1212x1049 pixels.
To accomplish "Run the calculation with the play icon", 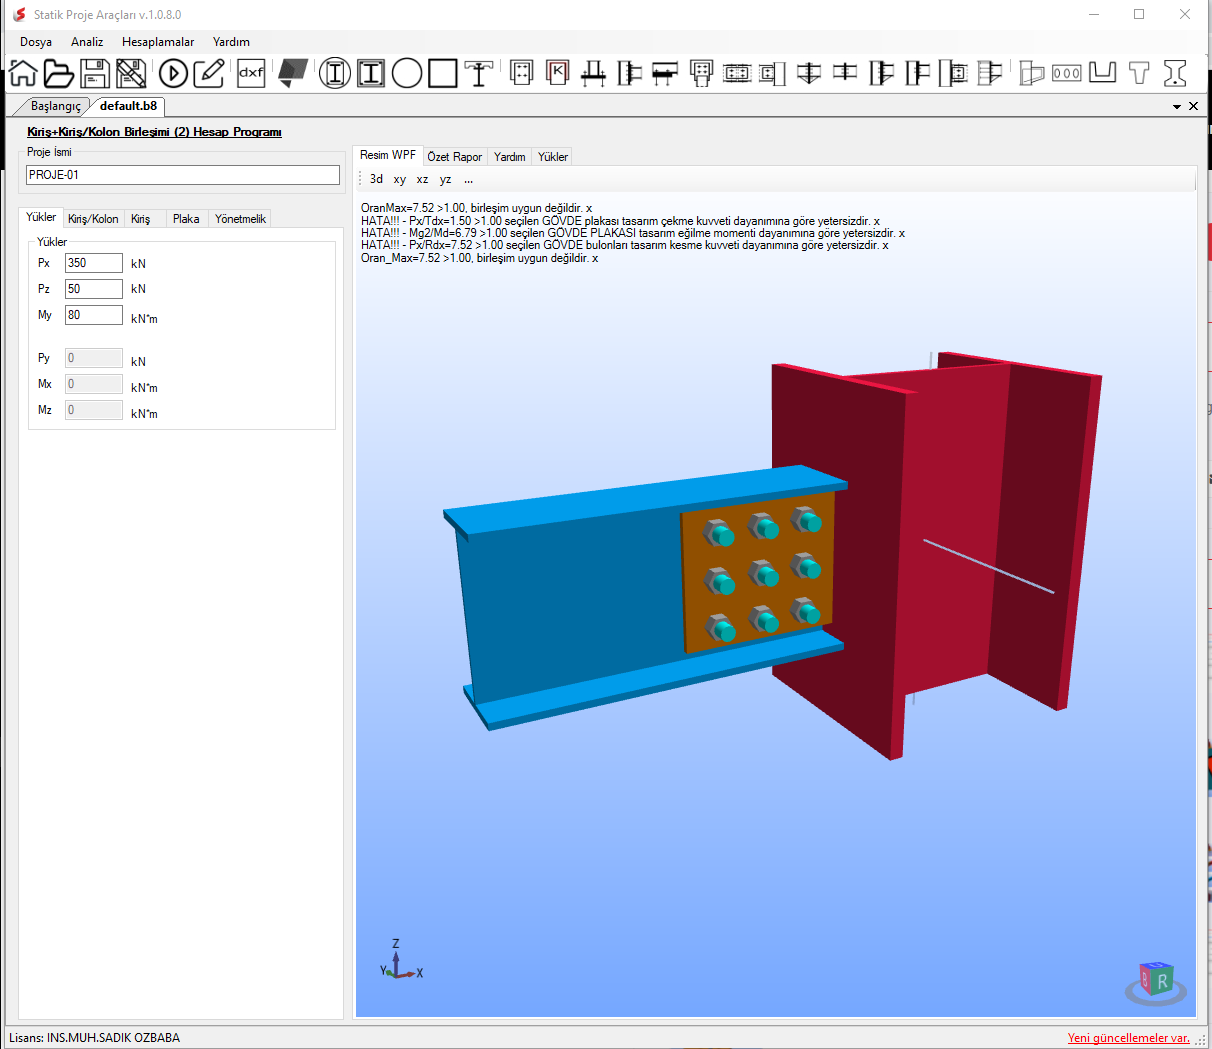I will pyautogui.click(x=173, y=73).
